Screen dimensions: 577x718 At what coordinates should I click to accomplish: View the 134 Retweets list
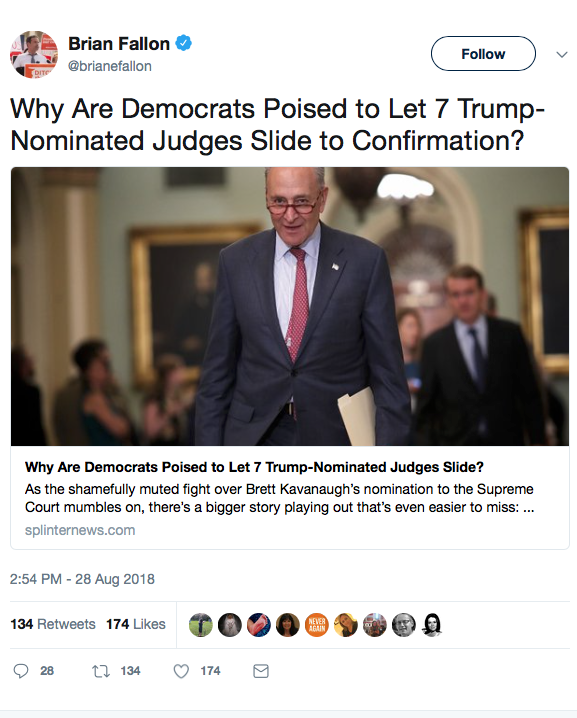[x=53, y=624]
